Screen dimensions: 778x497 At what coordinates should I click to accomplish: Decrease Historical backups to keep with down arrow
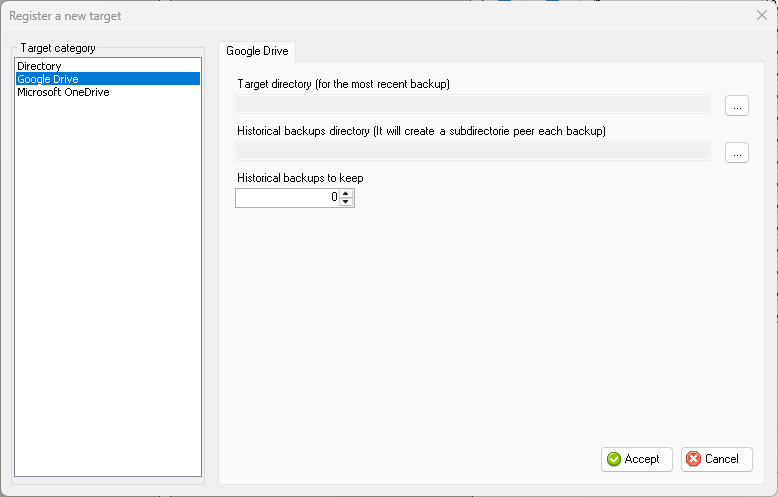click(346, 202)
